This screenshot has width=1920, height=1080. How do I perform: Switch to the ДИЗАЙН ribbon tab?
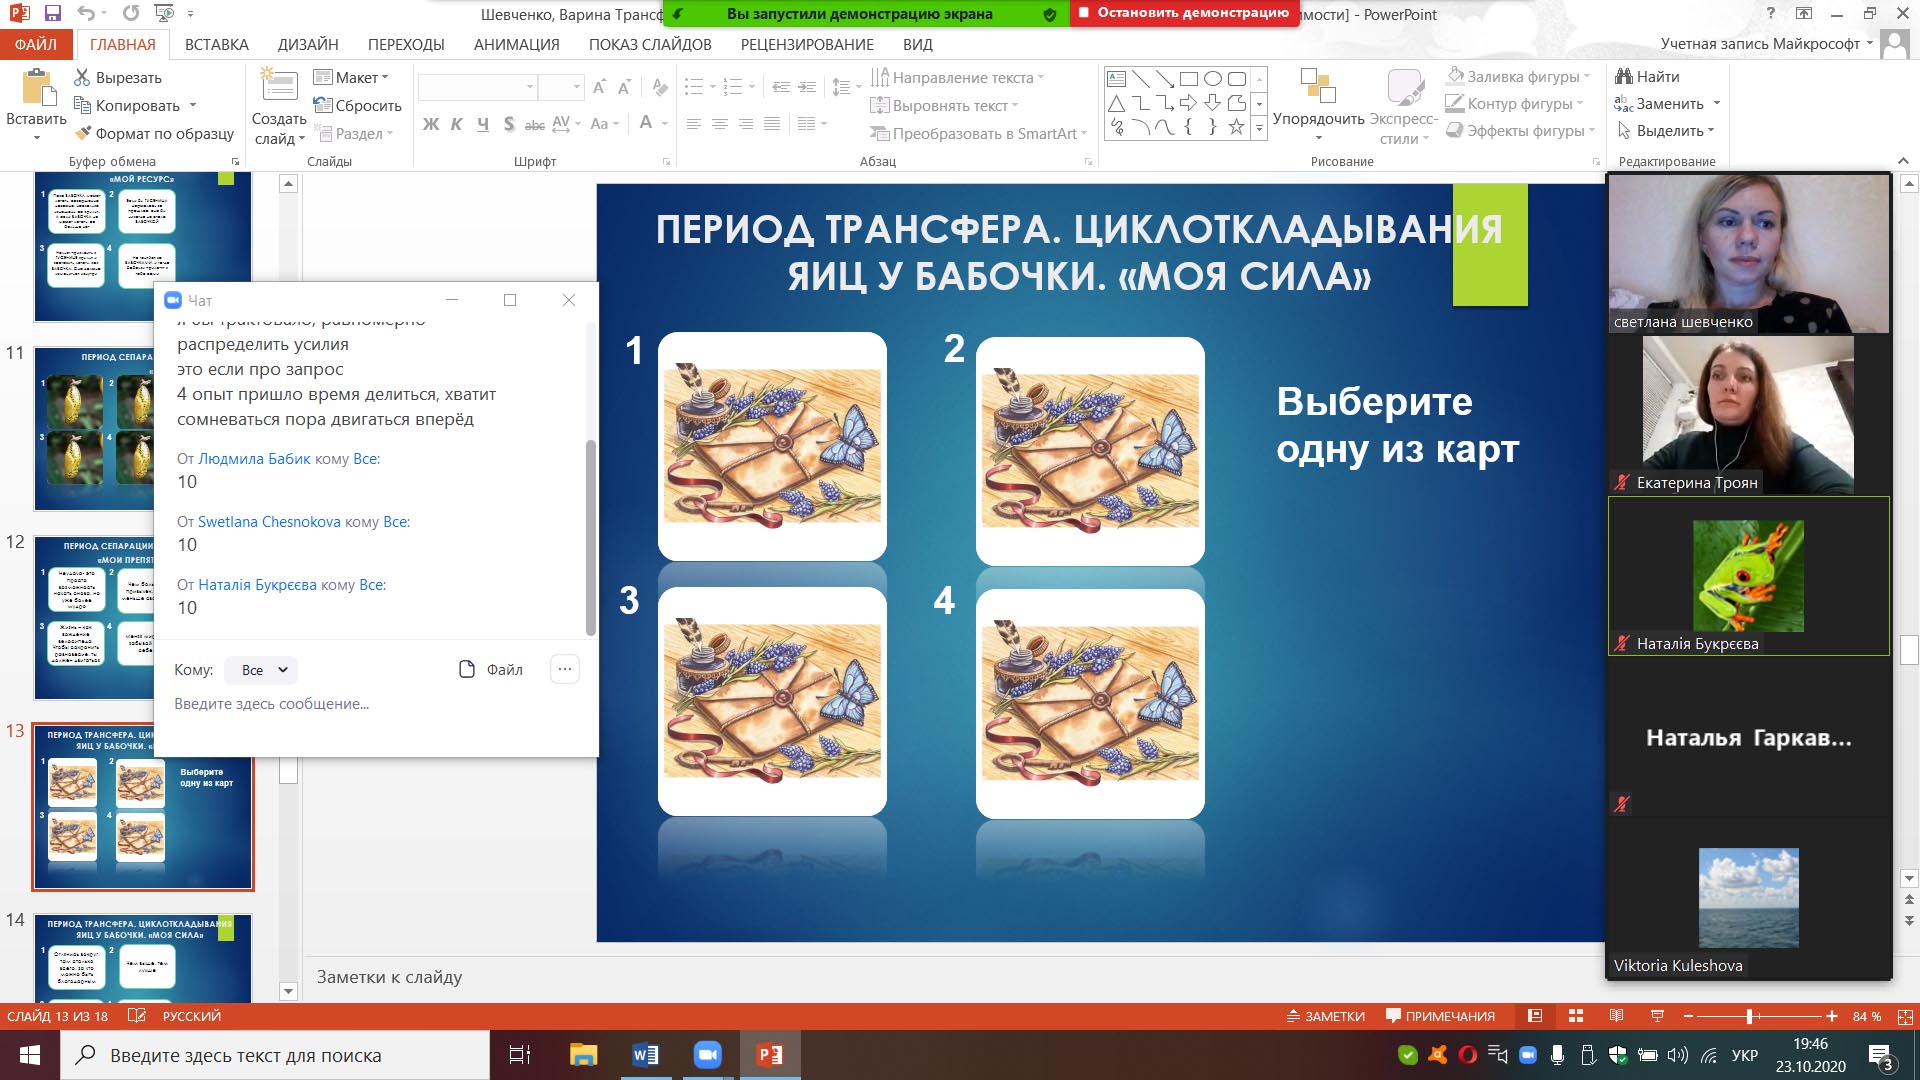(308, 44)
